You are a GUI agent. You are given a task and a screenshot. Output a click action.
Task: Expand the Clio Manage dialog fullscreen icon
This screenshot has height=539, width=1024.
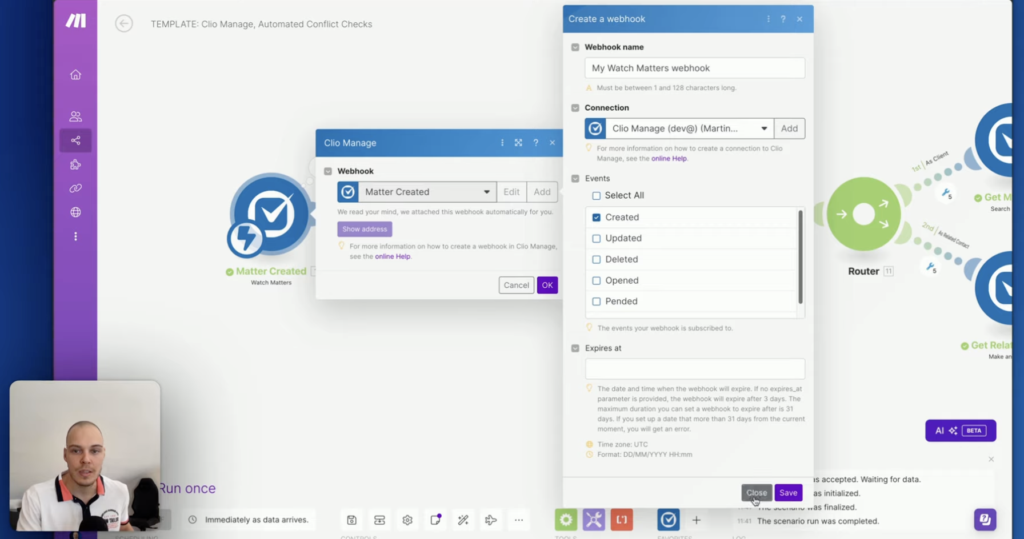click(x=518, y=142)
